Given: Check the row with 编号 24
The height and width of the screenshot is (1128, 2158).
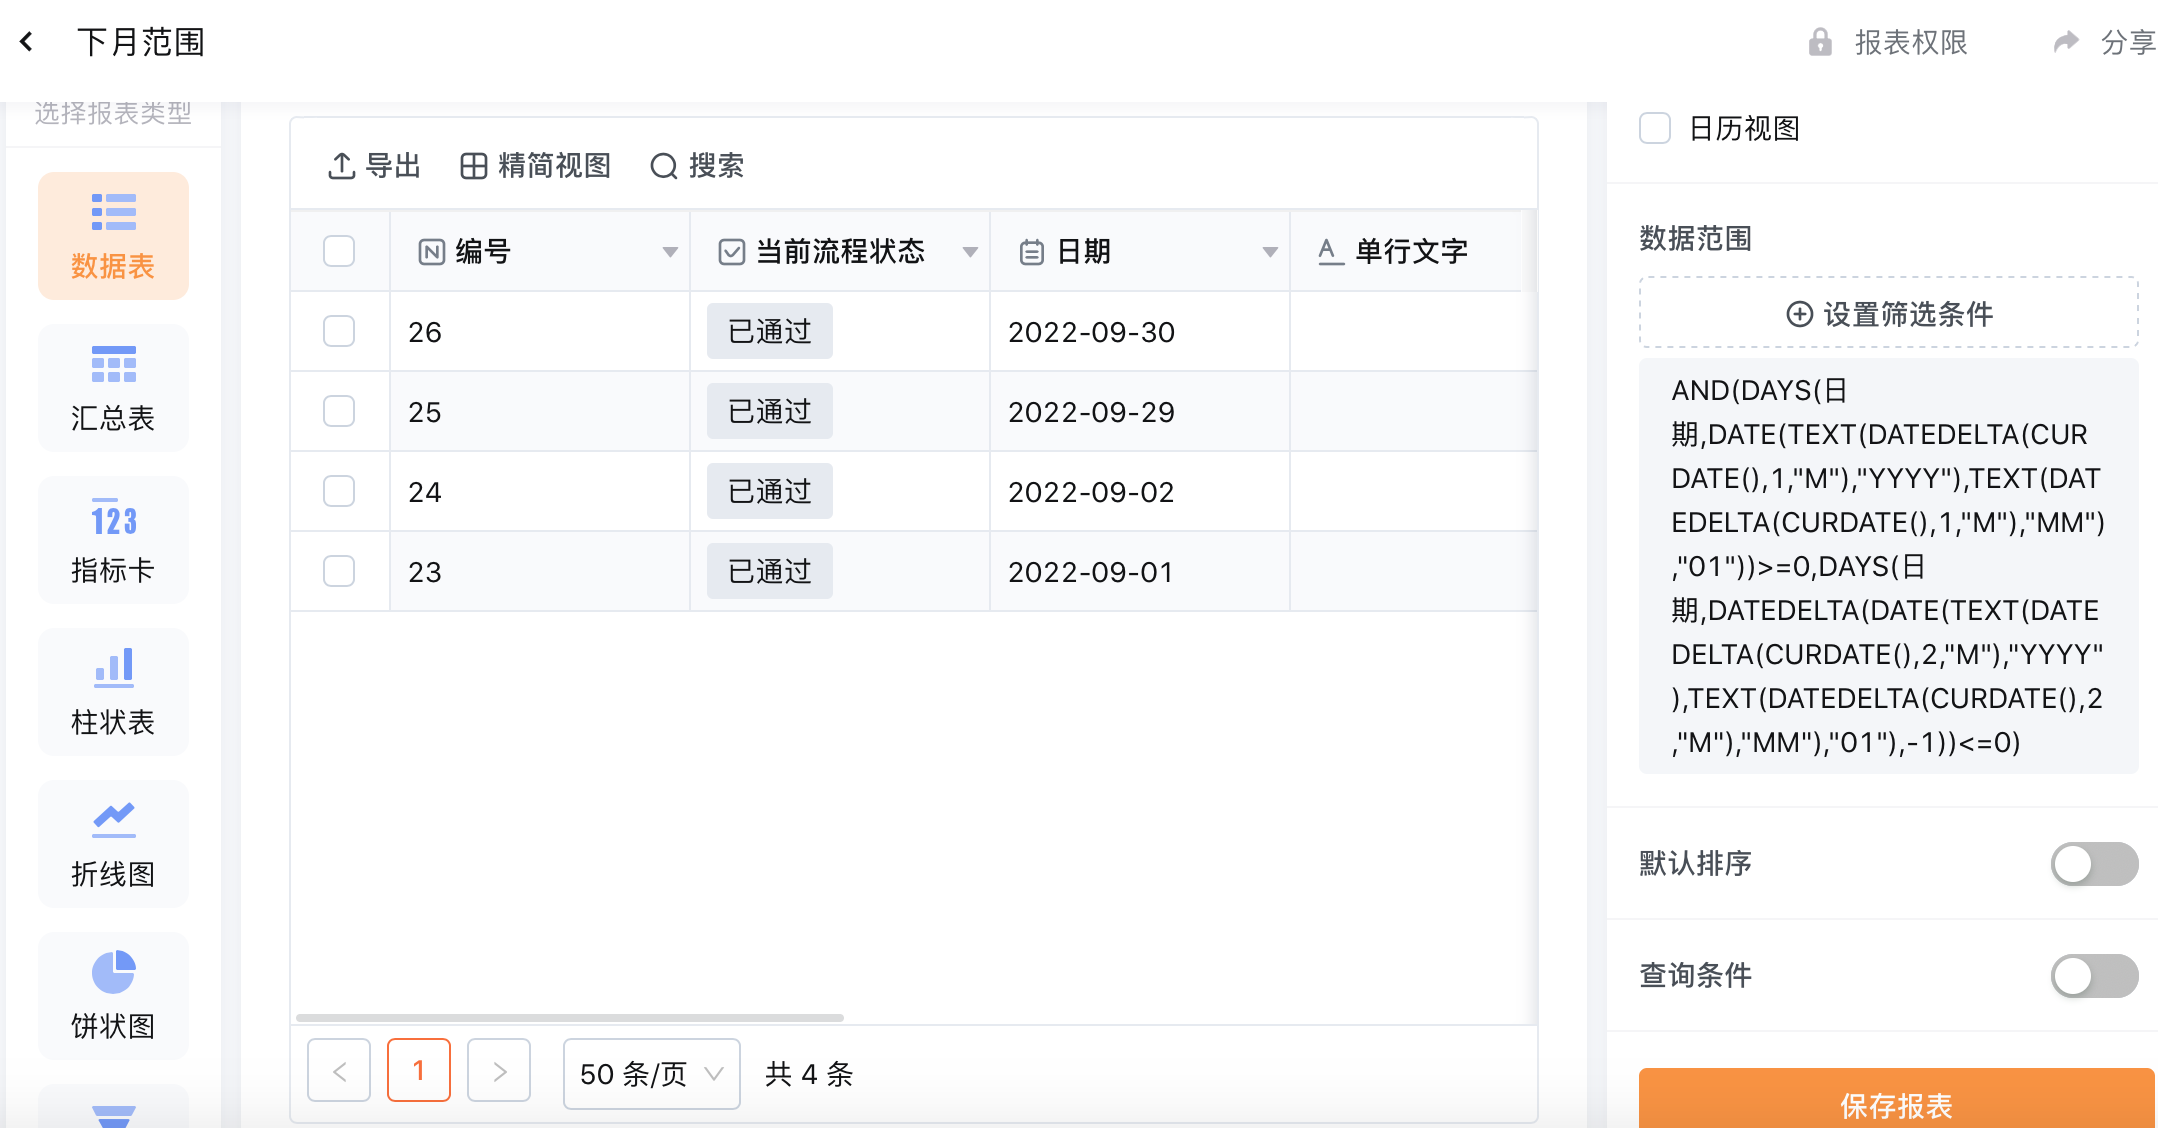Looking at the screenshot, I should tap(339, 491).
